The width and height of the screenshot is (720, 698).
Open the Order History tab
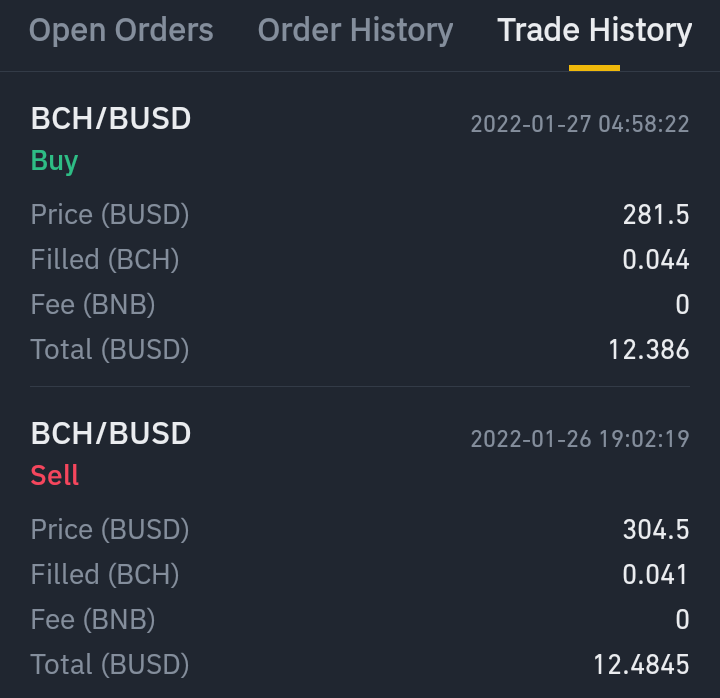(x=355, y=30)
